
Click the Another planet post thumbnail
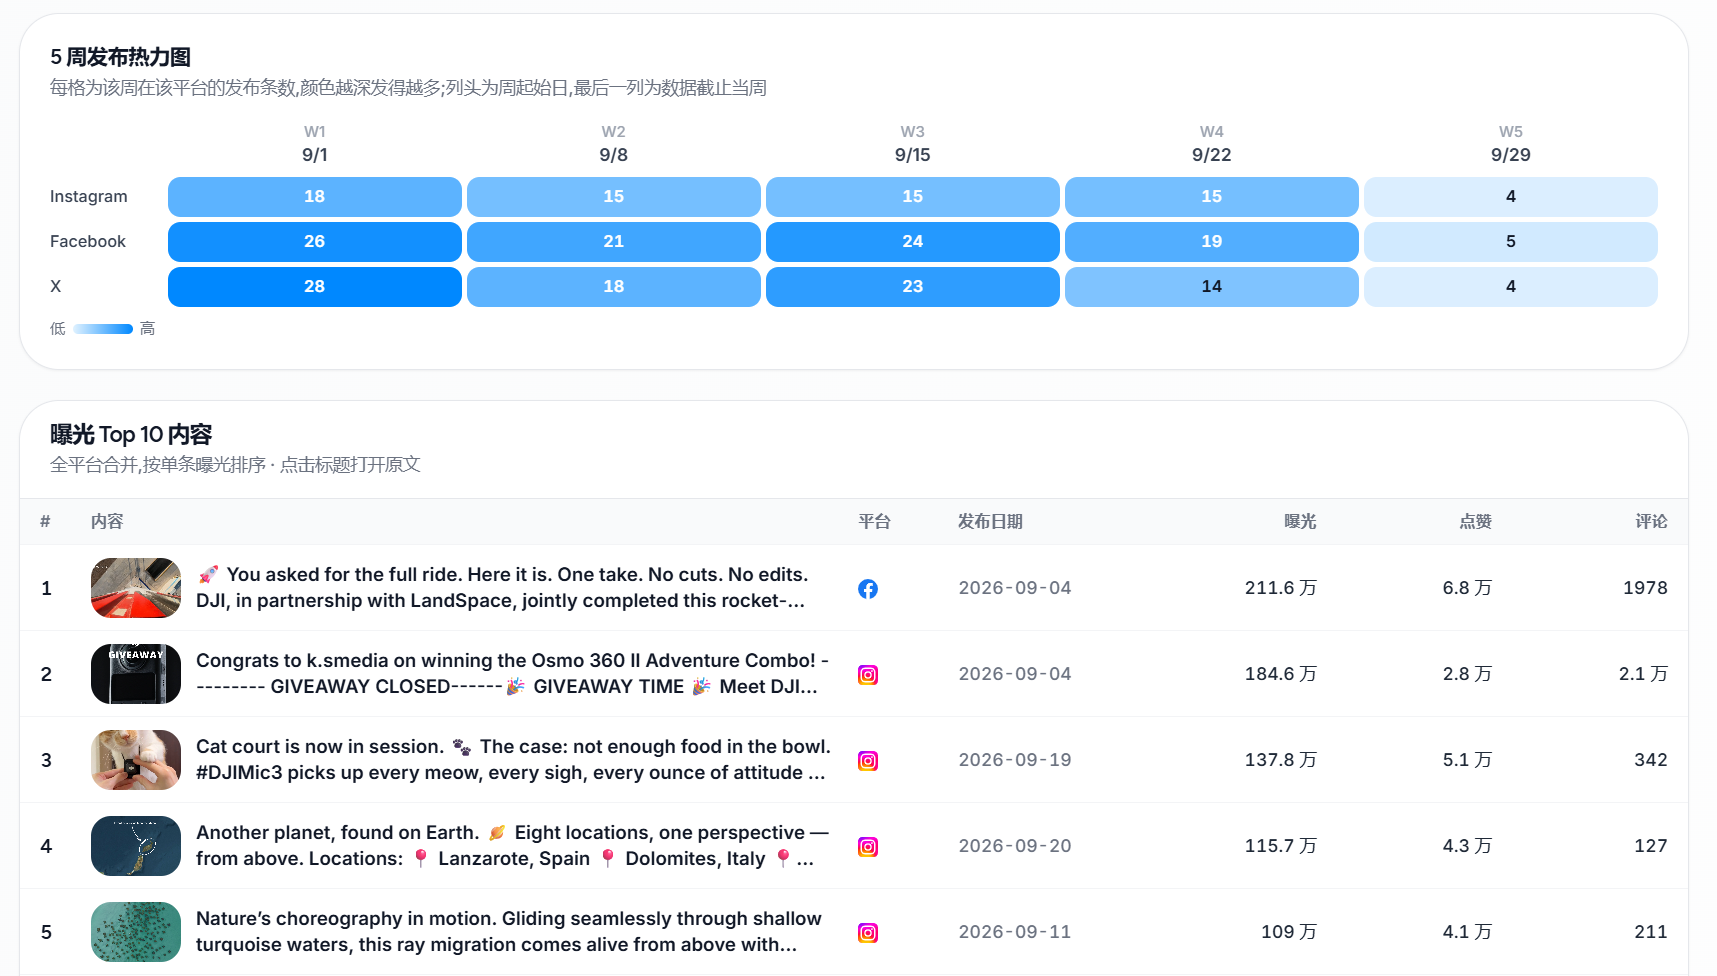[x=136, y=846]
